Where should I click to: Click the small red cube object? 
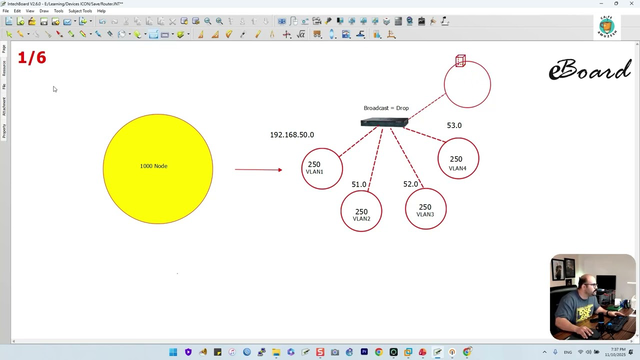pyautogui.click(x=460, y=61)
